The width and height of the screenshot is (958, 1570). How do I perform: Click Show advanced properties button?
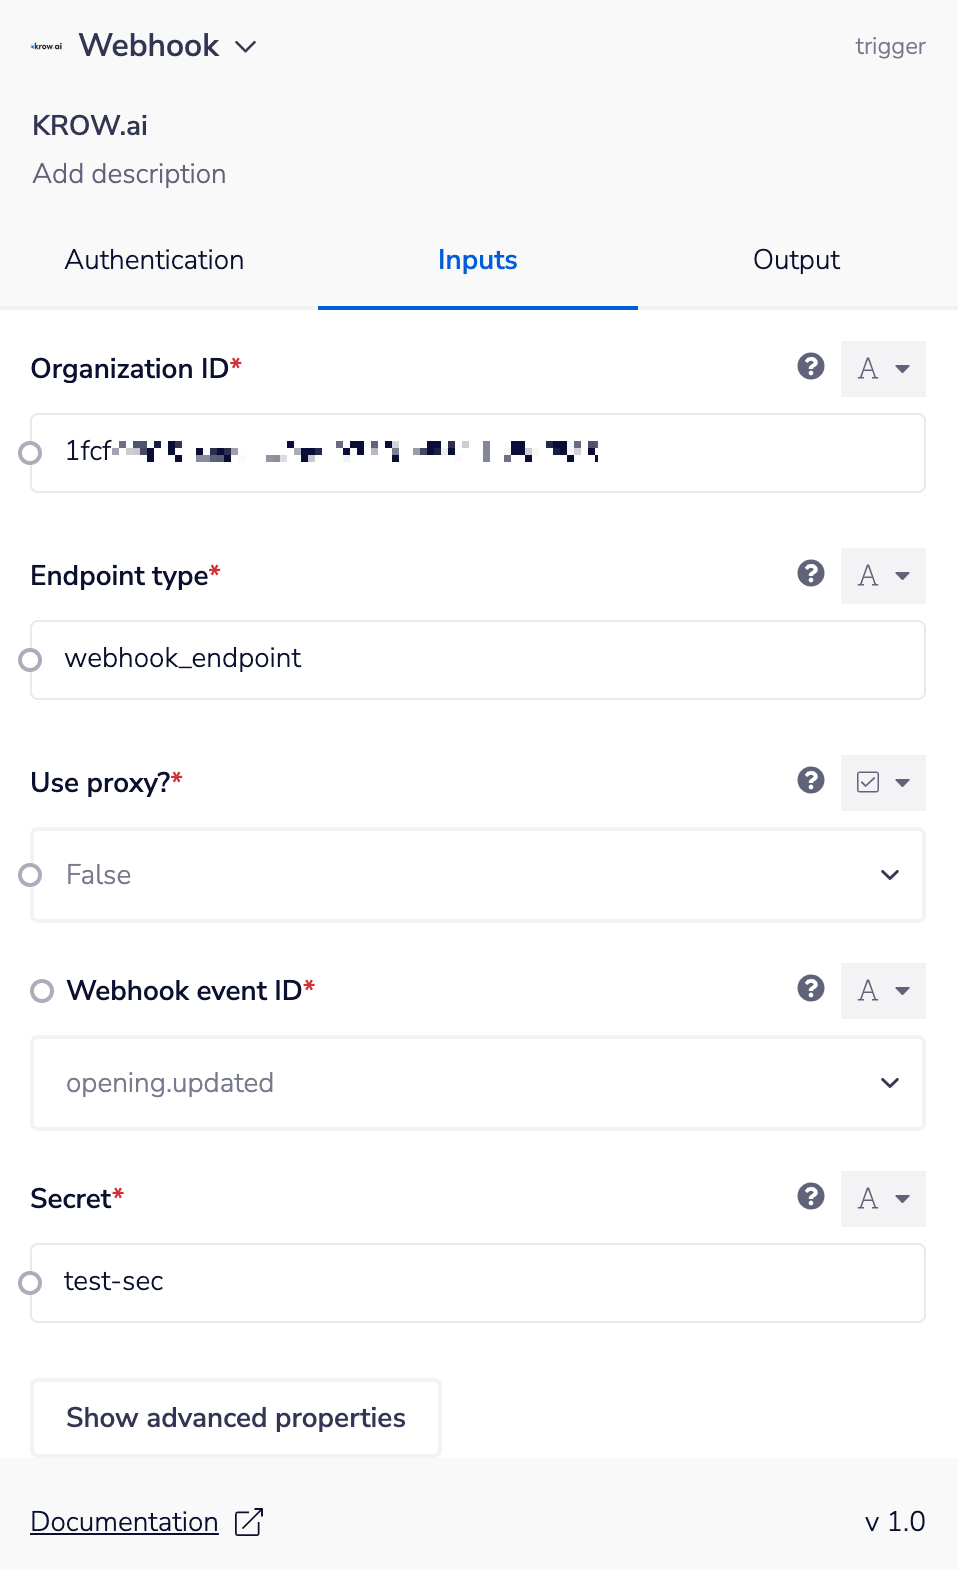coord(236,1418)
